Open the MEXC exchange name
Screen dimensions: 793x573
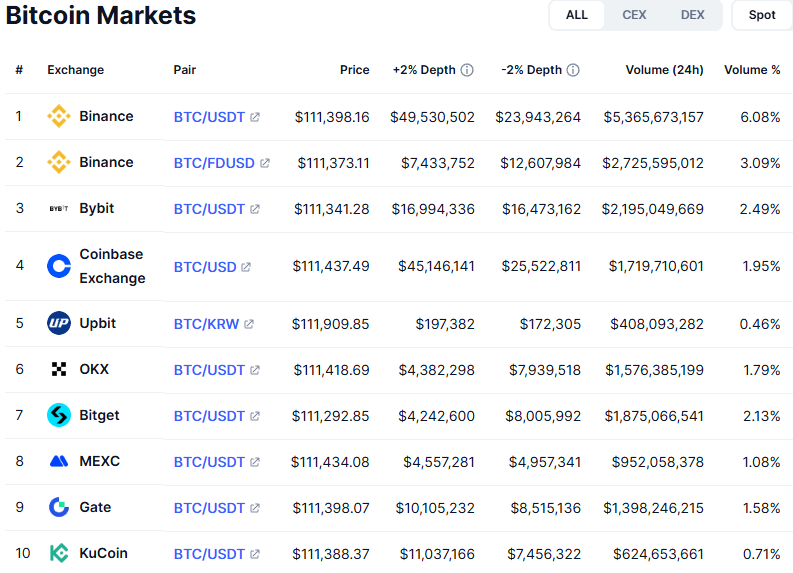tap(100, 461)
